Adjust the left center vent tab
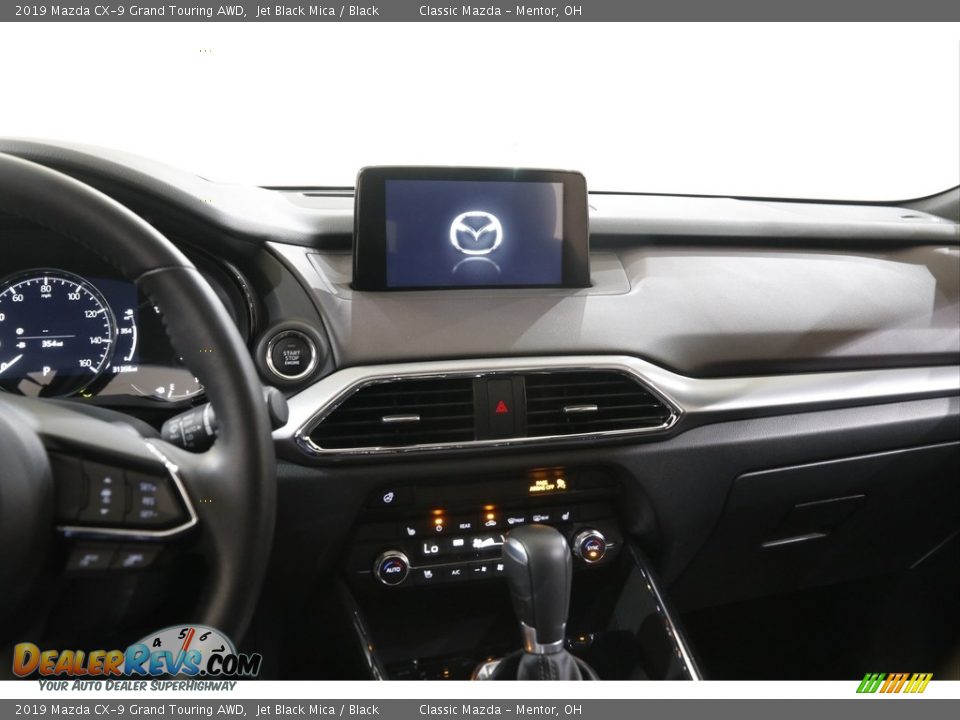Screen dimensions: 960x720 401,419
